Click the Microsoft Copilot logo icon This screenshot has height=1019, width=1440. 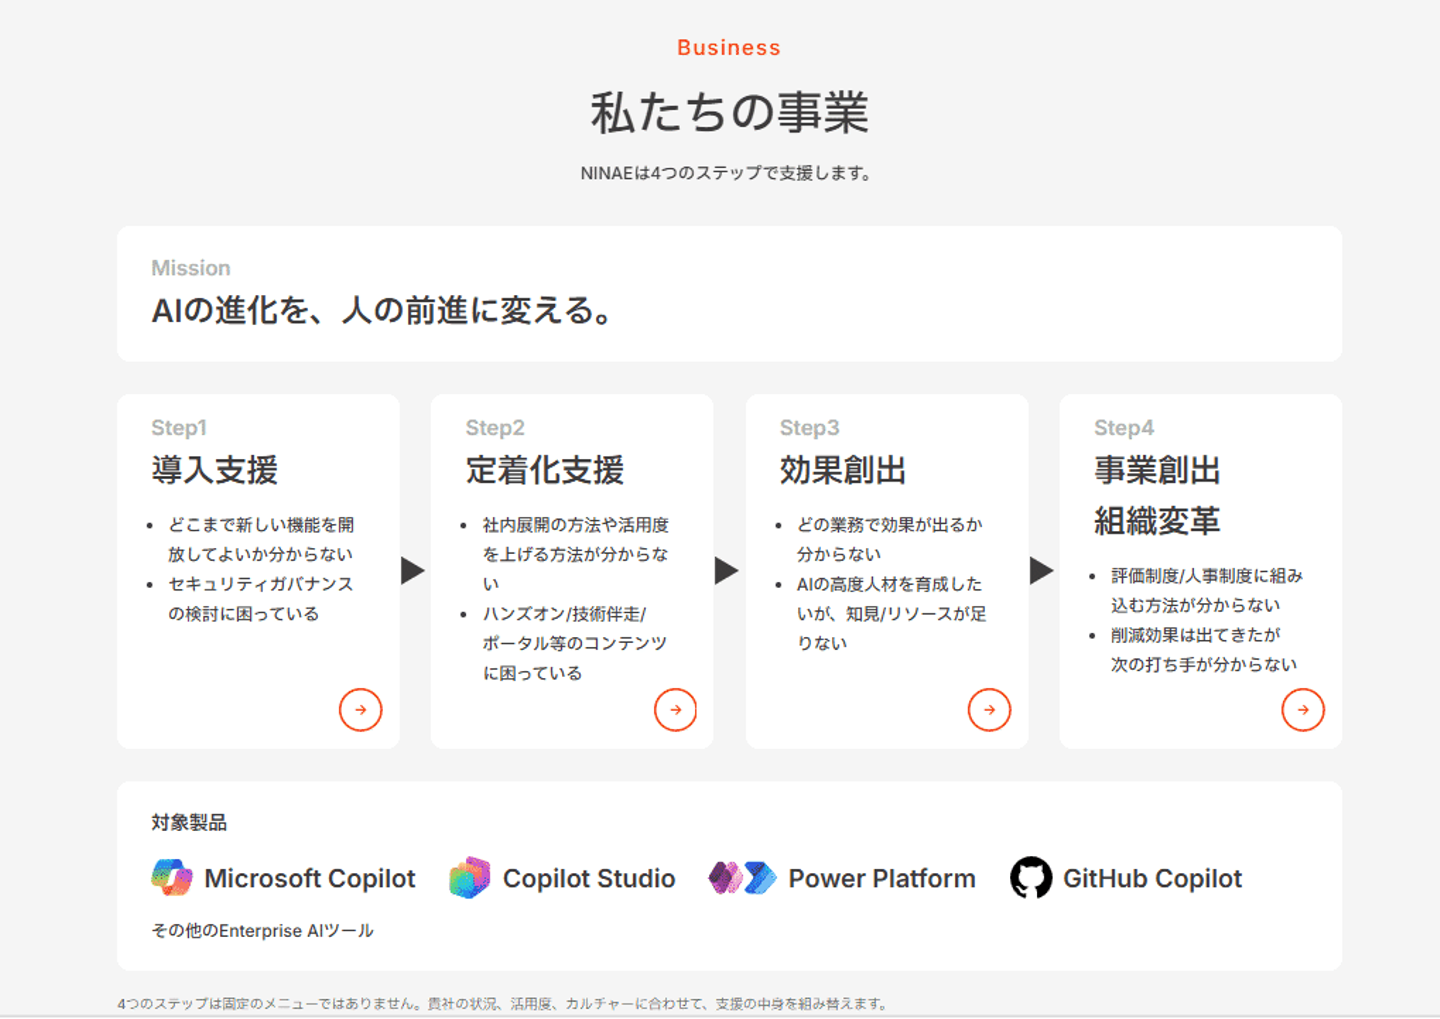pos(172,877)
